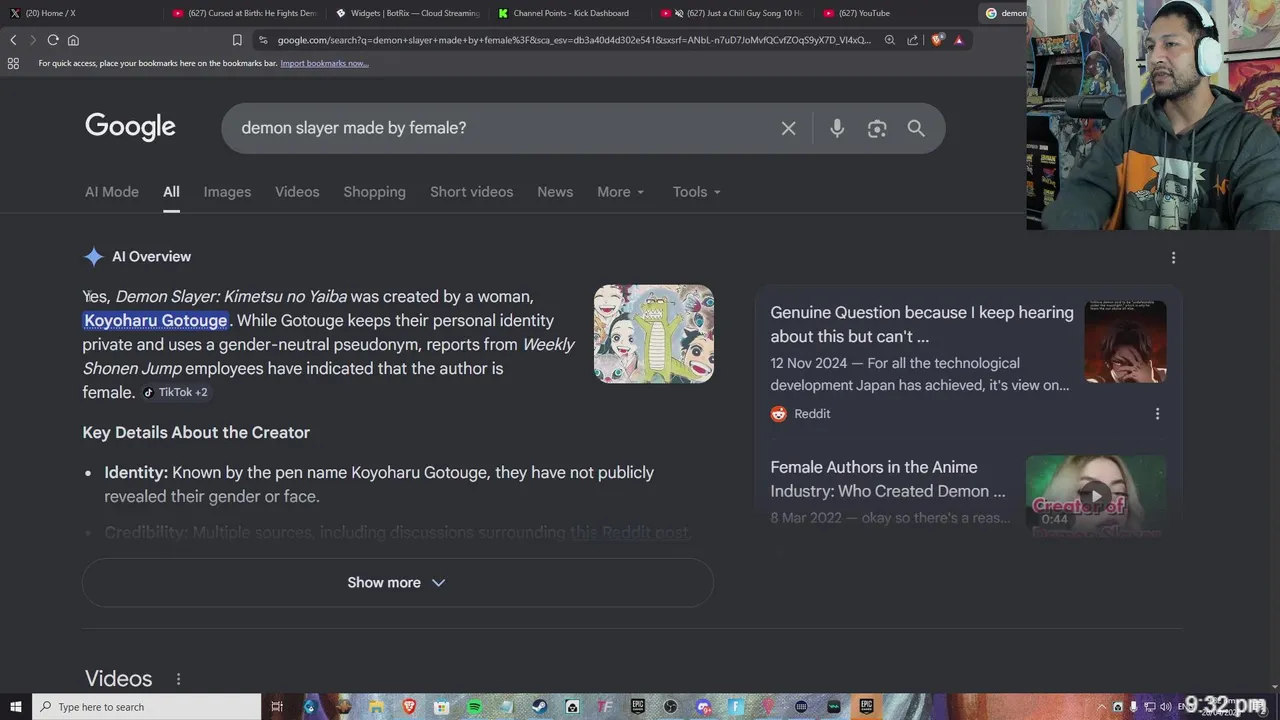Click the browser address bar URL
The image size is (1280, 720).
pyautogui.click(x=574, y=40)
